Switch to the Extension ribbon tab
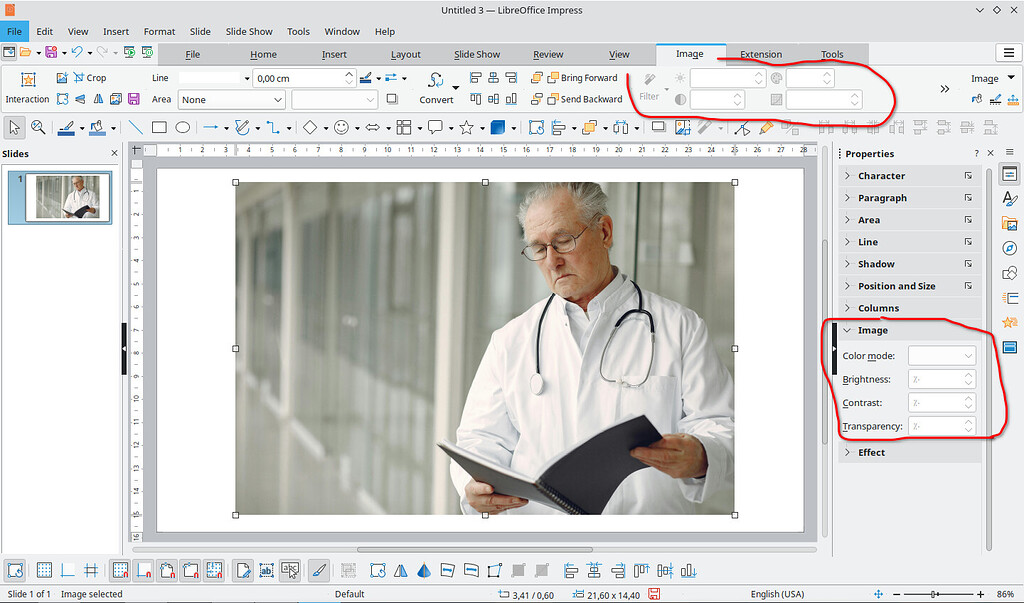Viewport: 1024px width, 603px height. click(x=761, y=54)
